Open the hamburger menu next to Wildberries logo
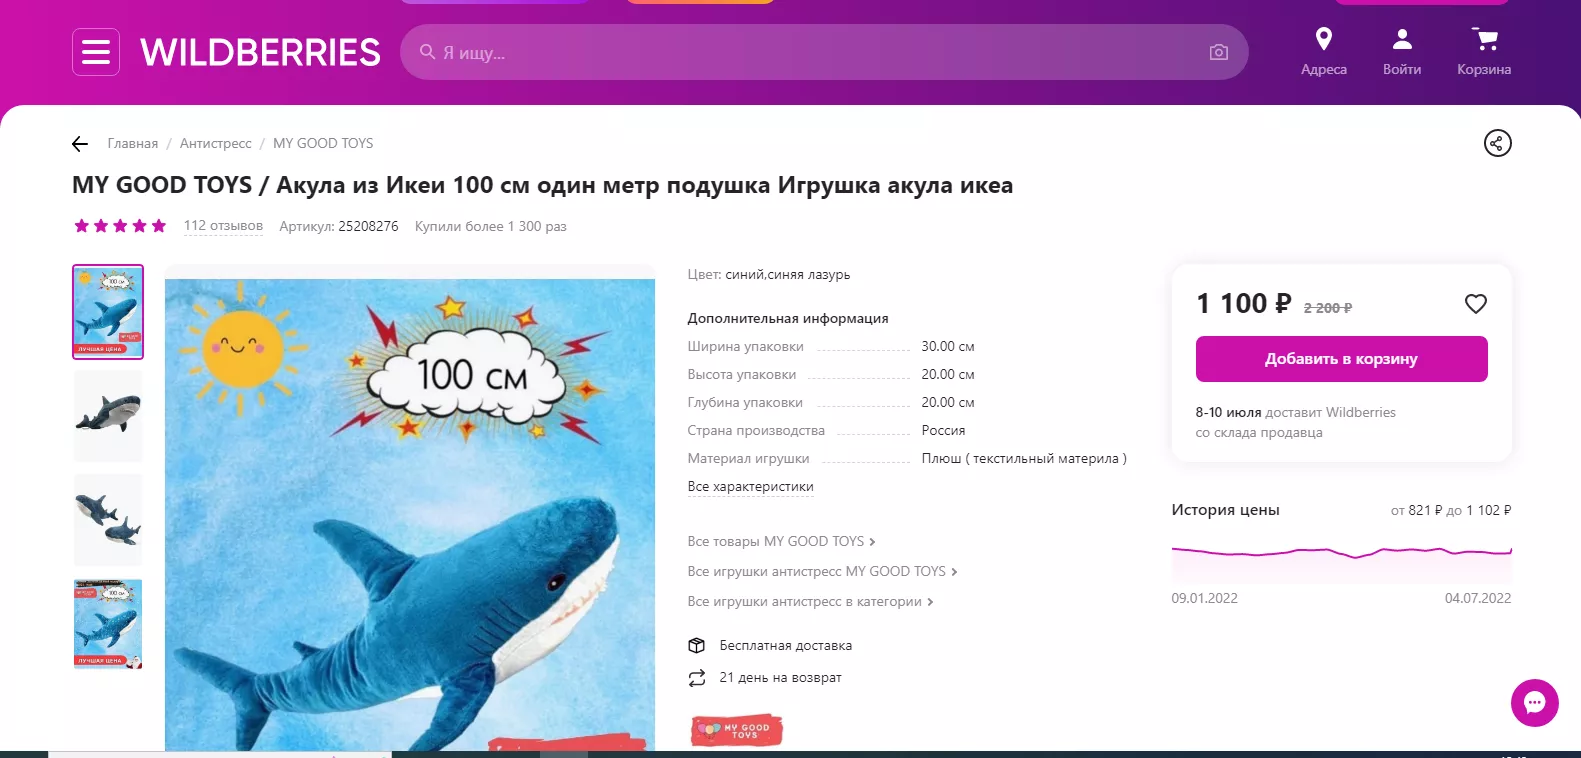Screen dimensions: 1581x758 point(96,52)
